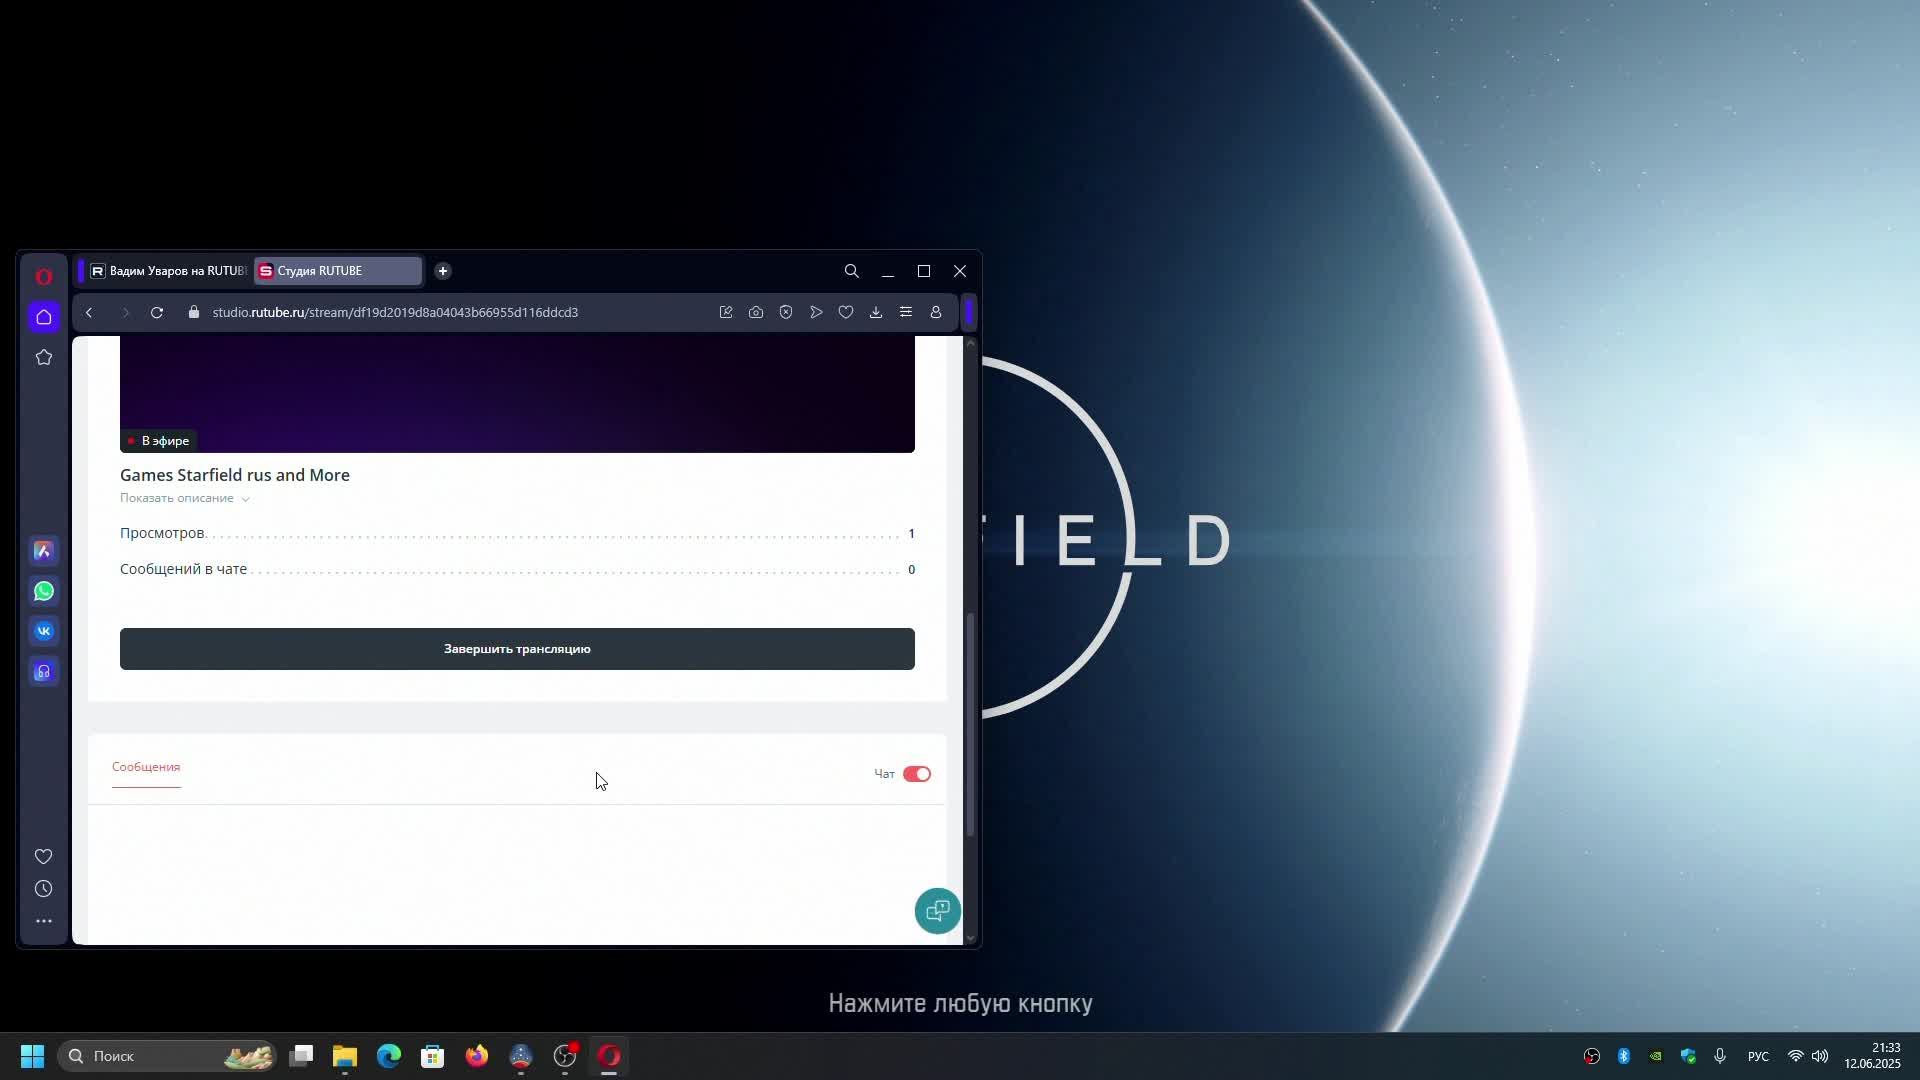
Task: Click Просмотров count value 1
Action: [x=911, y=533]
